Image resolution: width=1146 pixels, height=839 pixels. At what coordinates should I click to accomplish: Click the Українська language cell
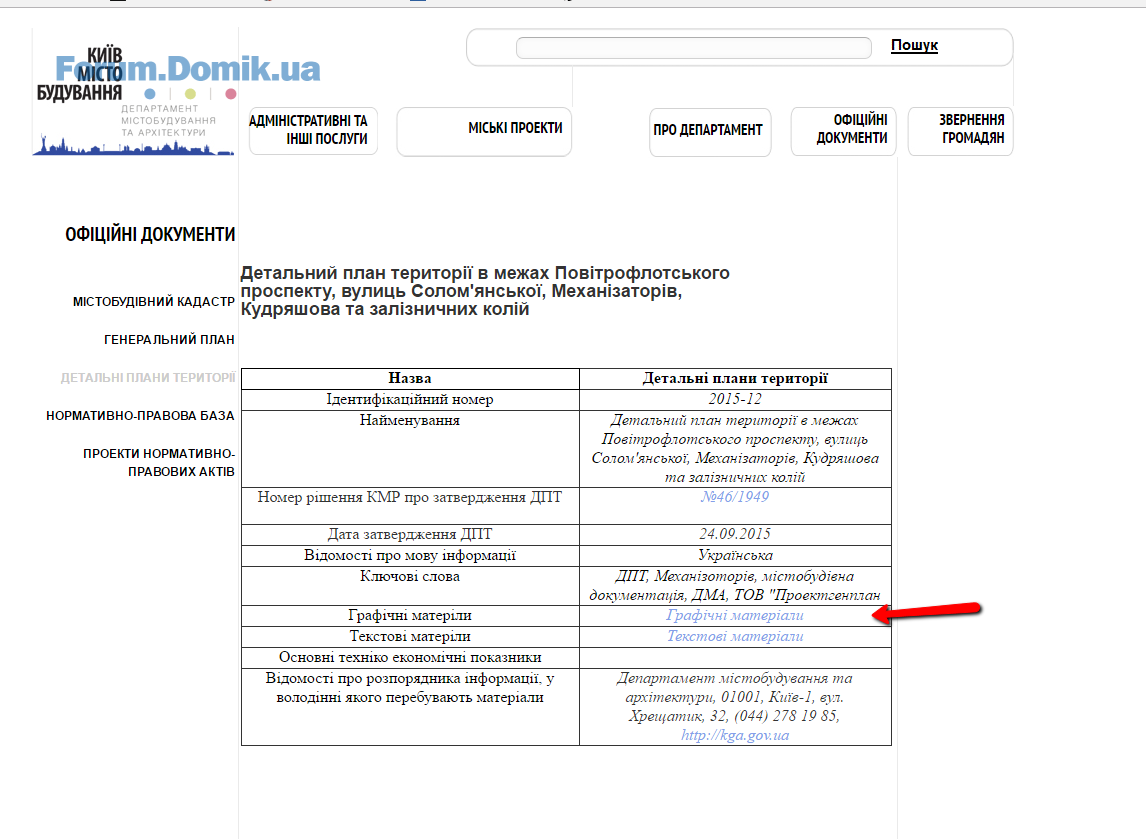(735, 555)
